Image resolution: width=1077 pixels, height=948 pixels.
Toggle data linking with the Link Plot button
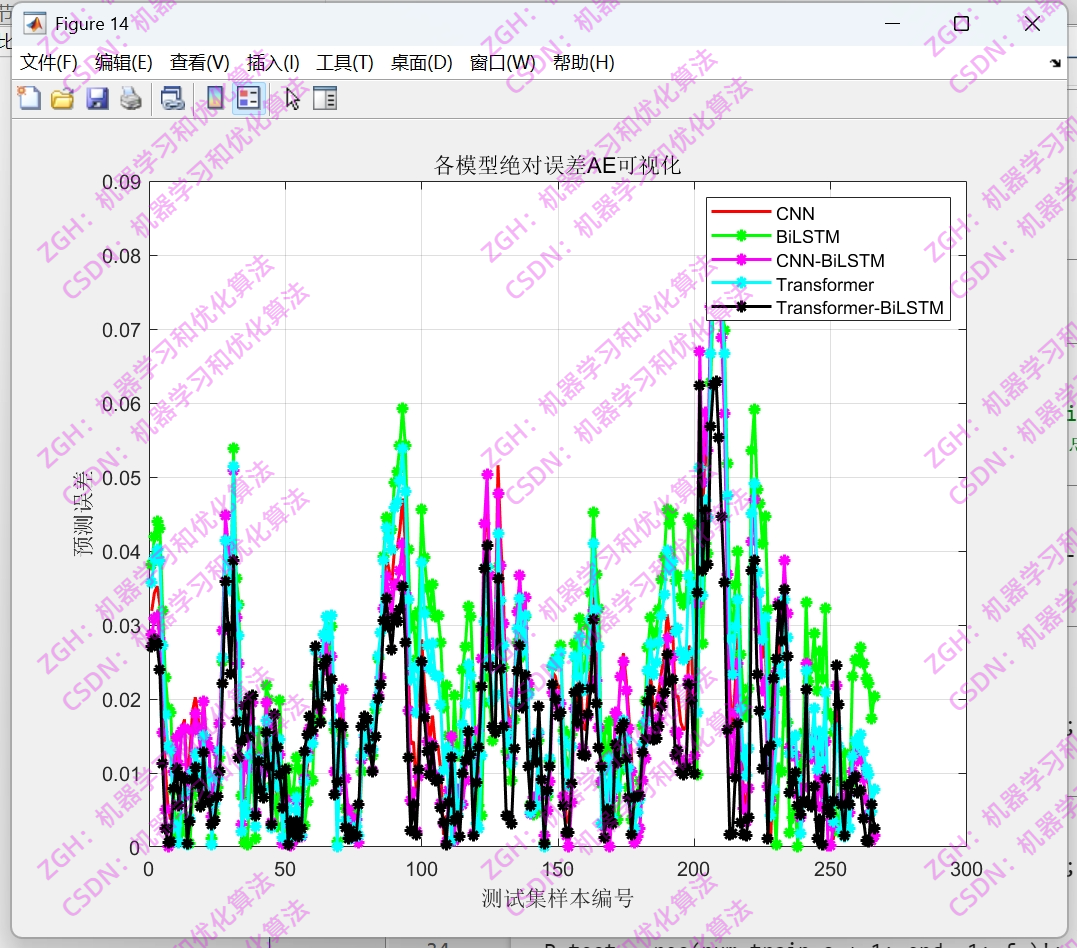coord(171,97)
